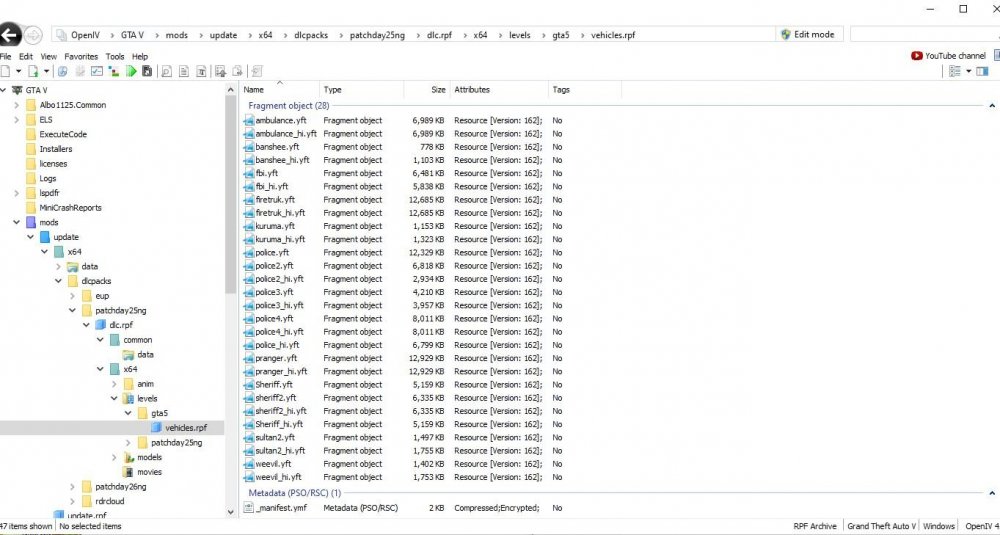Collapse the mods tree node
Image resolution: width=1000 pixels, height=535 pixels.
[x=17, y=223]
